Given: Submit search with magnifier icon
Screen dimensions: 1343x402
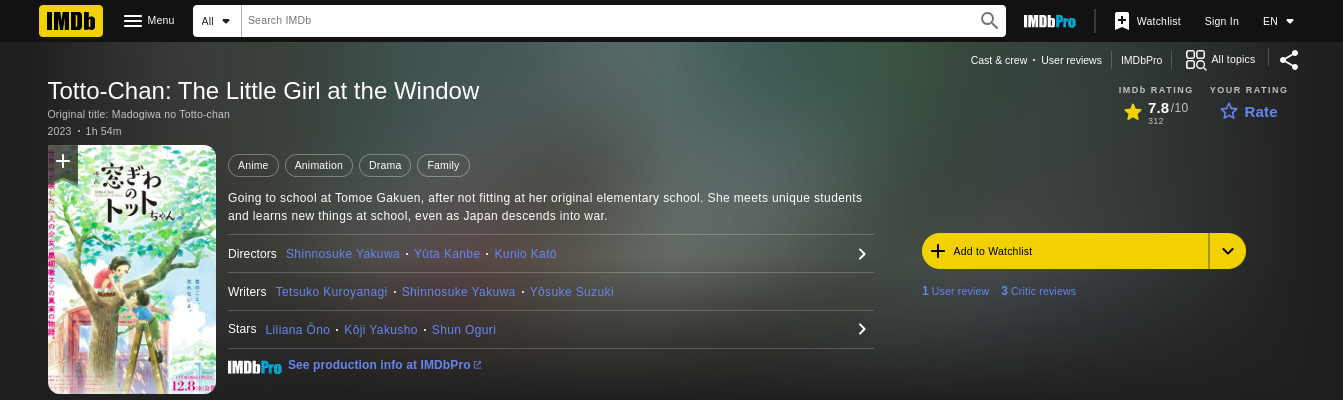Looking at the screenshot, I should coord(989,21).
